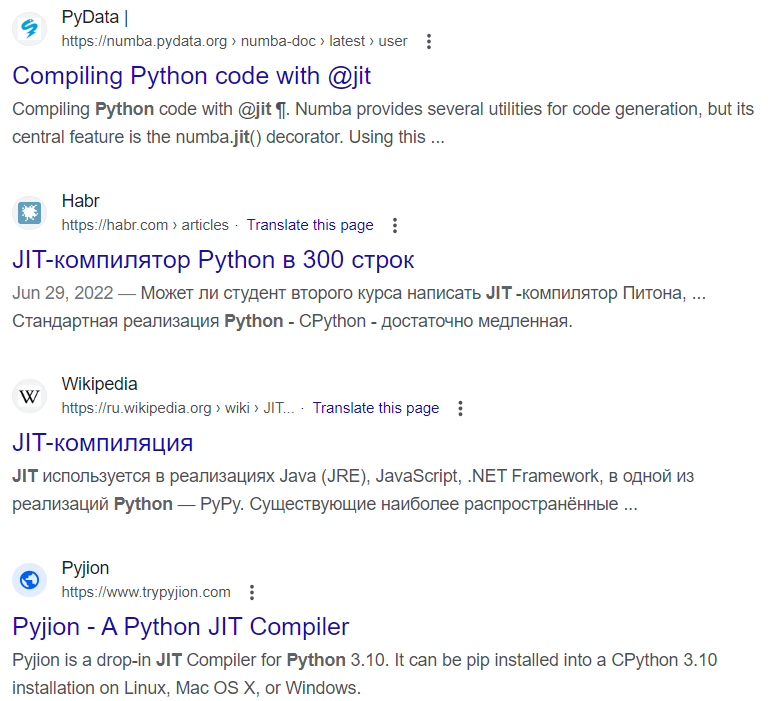Click the "Pyjion" site name

tap(85, 568)
